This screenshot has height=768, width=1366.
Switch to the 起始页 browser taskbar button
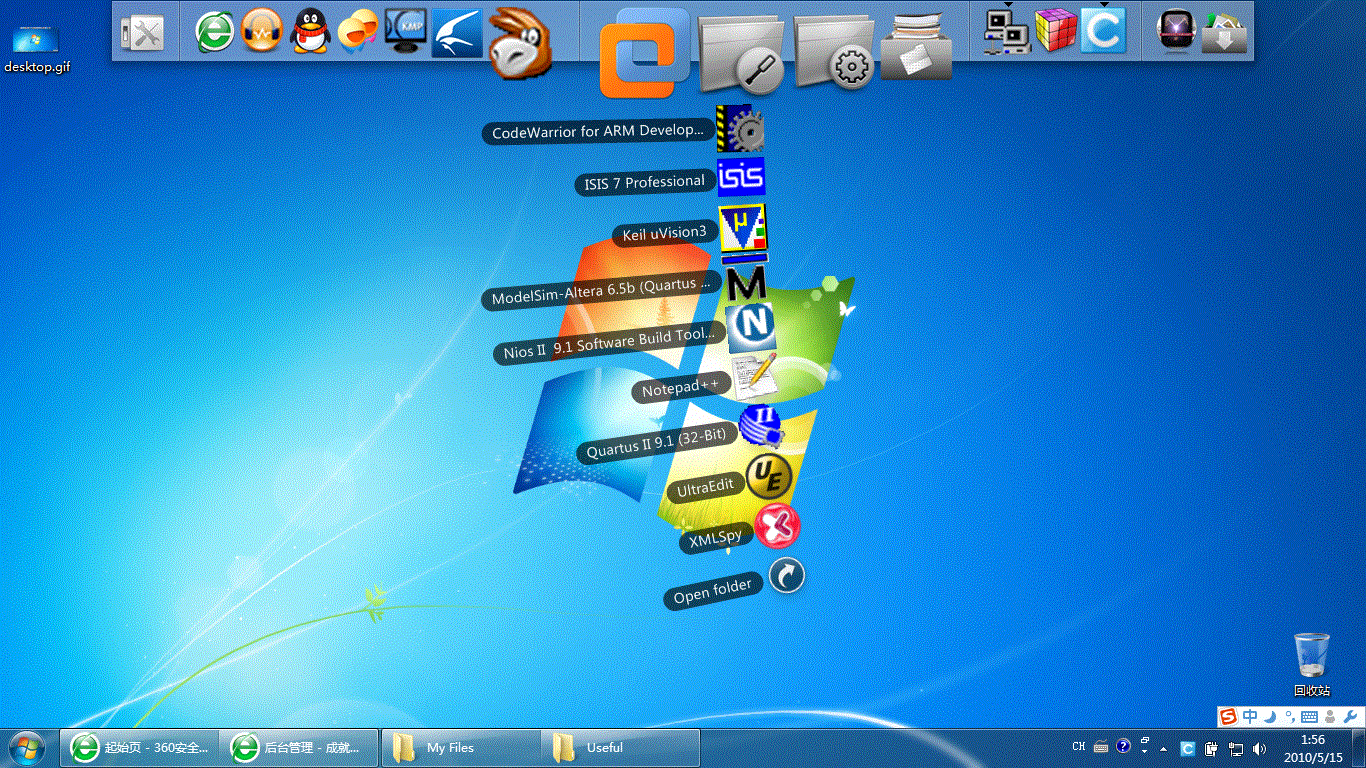point(139,748)
